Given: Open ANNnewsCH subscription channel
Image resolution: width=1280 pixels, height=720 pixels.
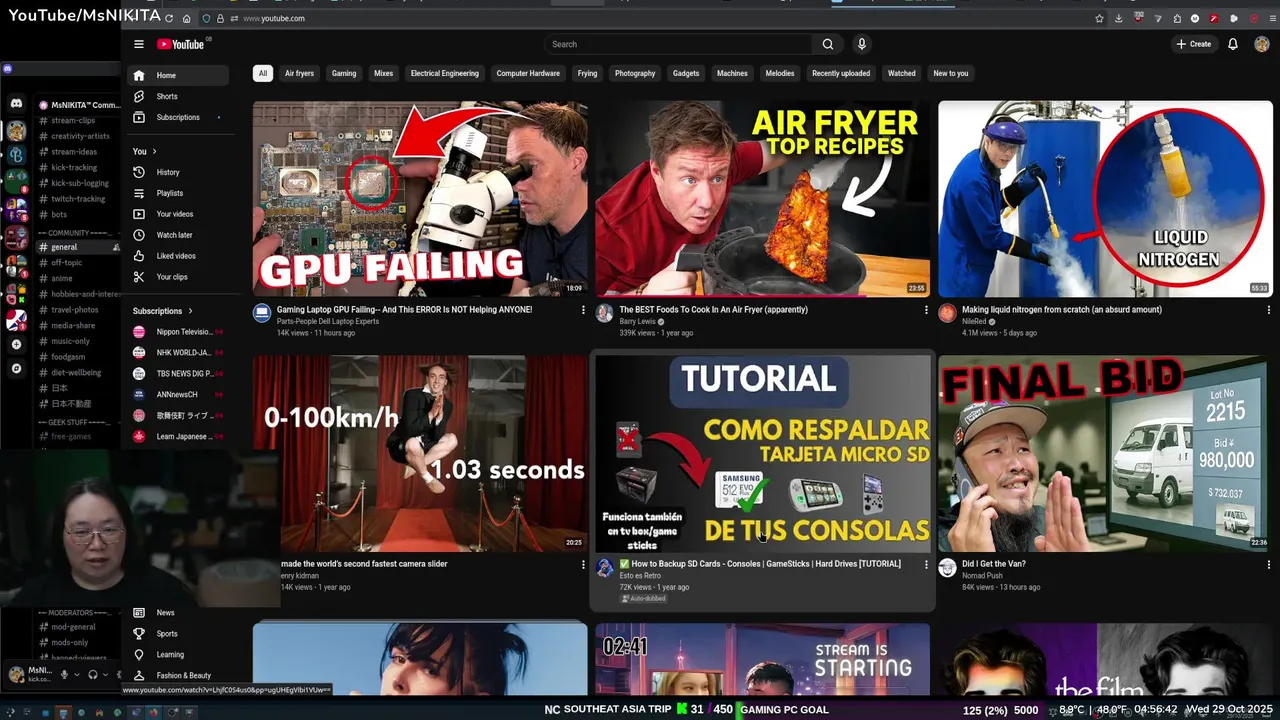Looking at the screenshot, I should point(178,394).
